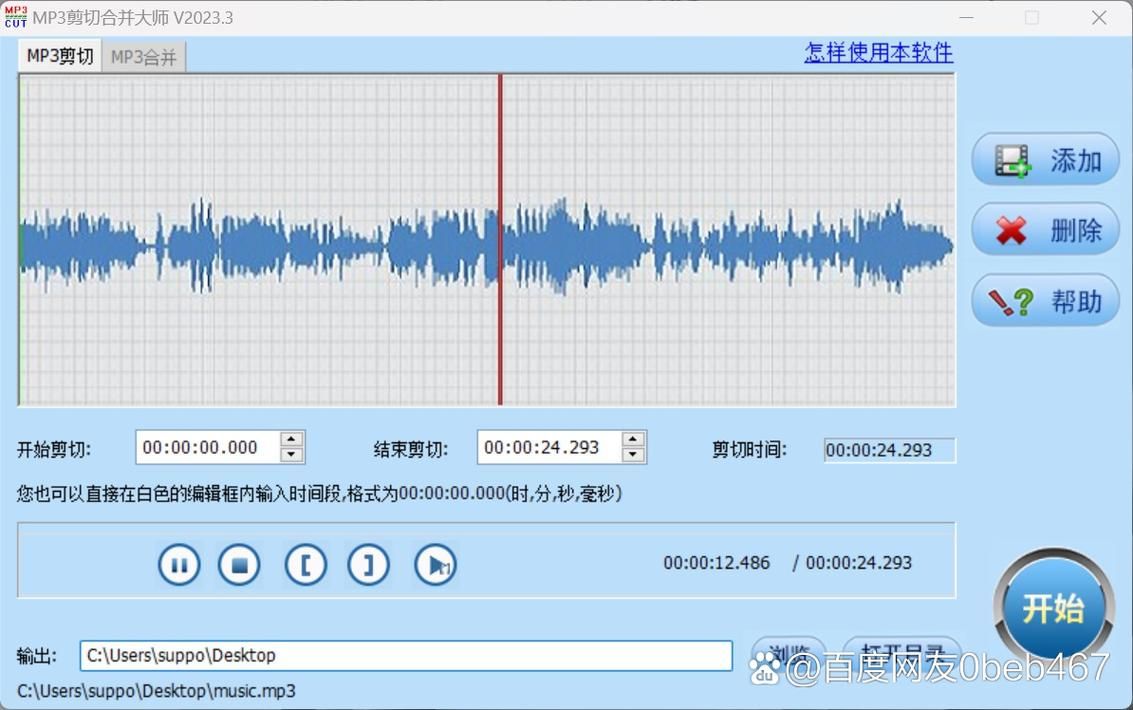Remove the loaded file with 删除
Image resolution: width=1133 pixels, height=710 pixels.
click(1044, 229)
